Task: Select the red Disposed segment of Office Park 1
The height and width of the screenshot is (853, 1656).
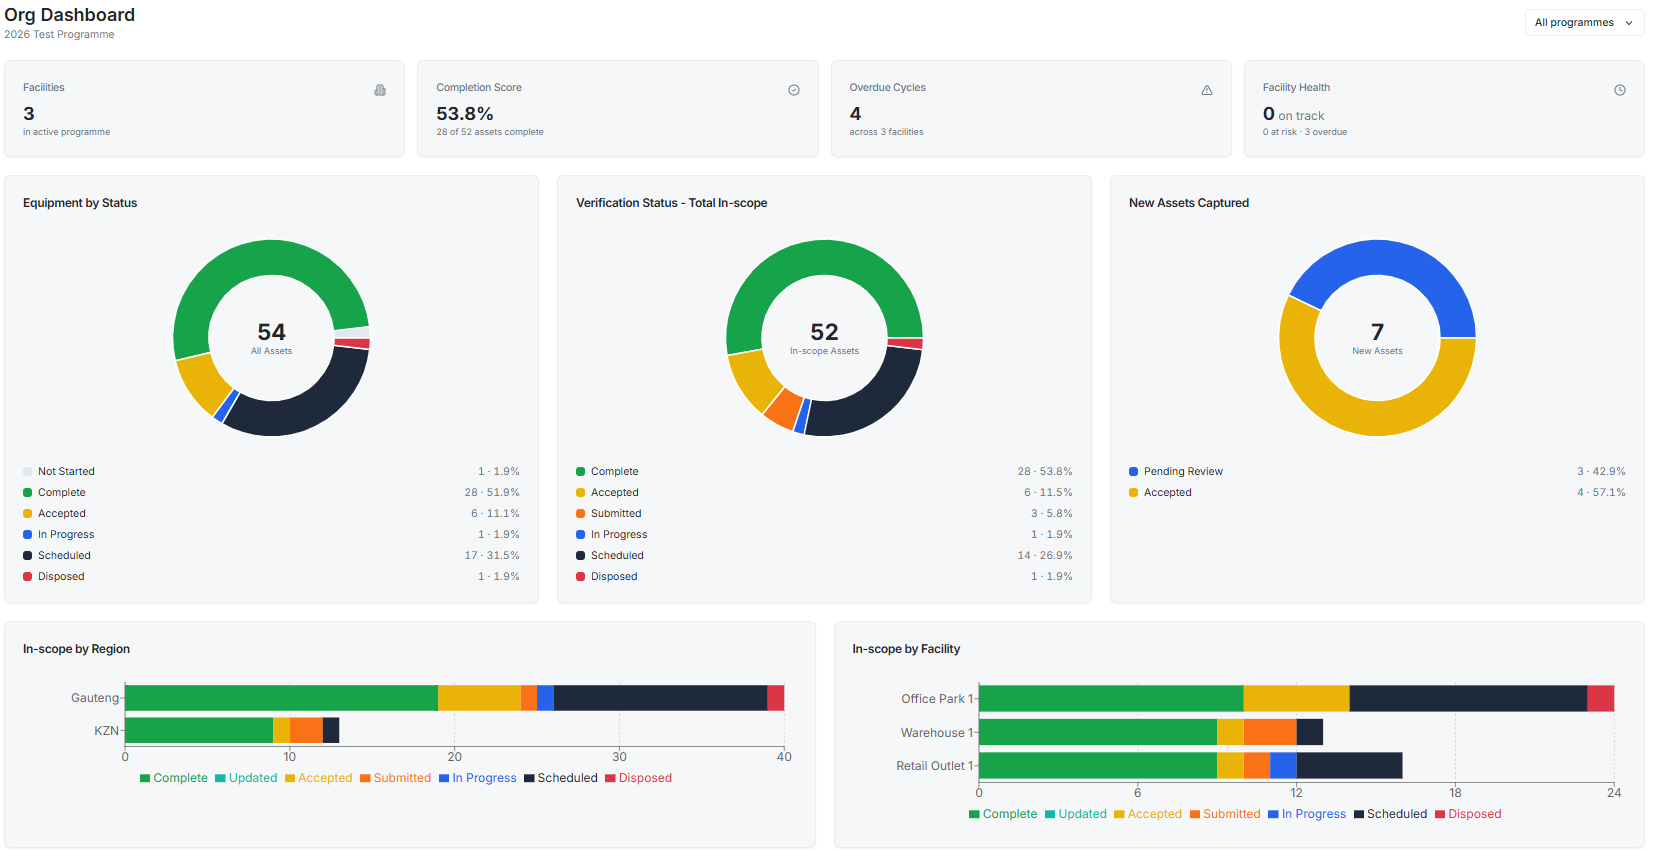Action: 1600,698
